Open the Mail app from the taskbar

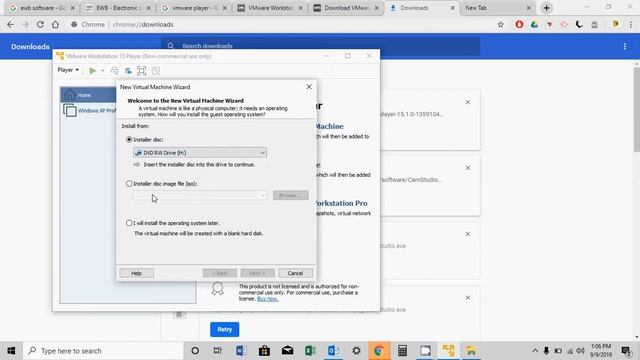287,351
